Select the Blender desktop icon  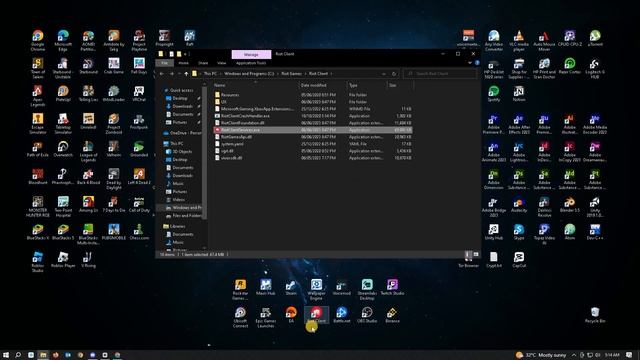click(x=569, y=204)
